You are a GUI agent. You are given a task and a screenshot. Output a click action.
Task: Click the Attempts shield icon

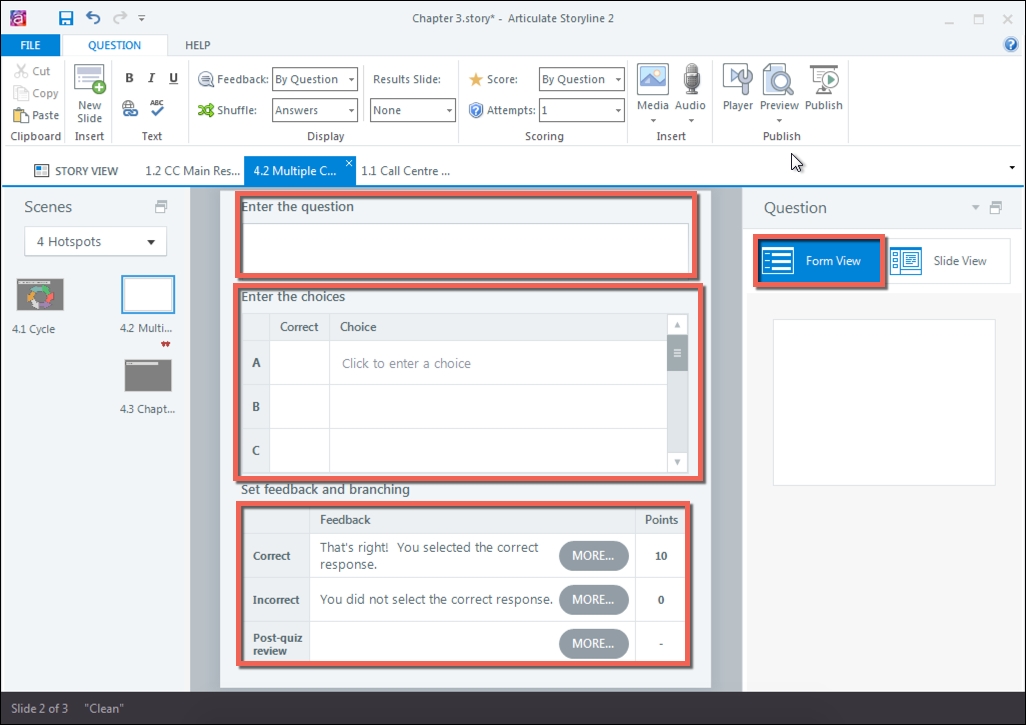pyautogui.click(x=476, y=110)
